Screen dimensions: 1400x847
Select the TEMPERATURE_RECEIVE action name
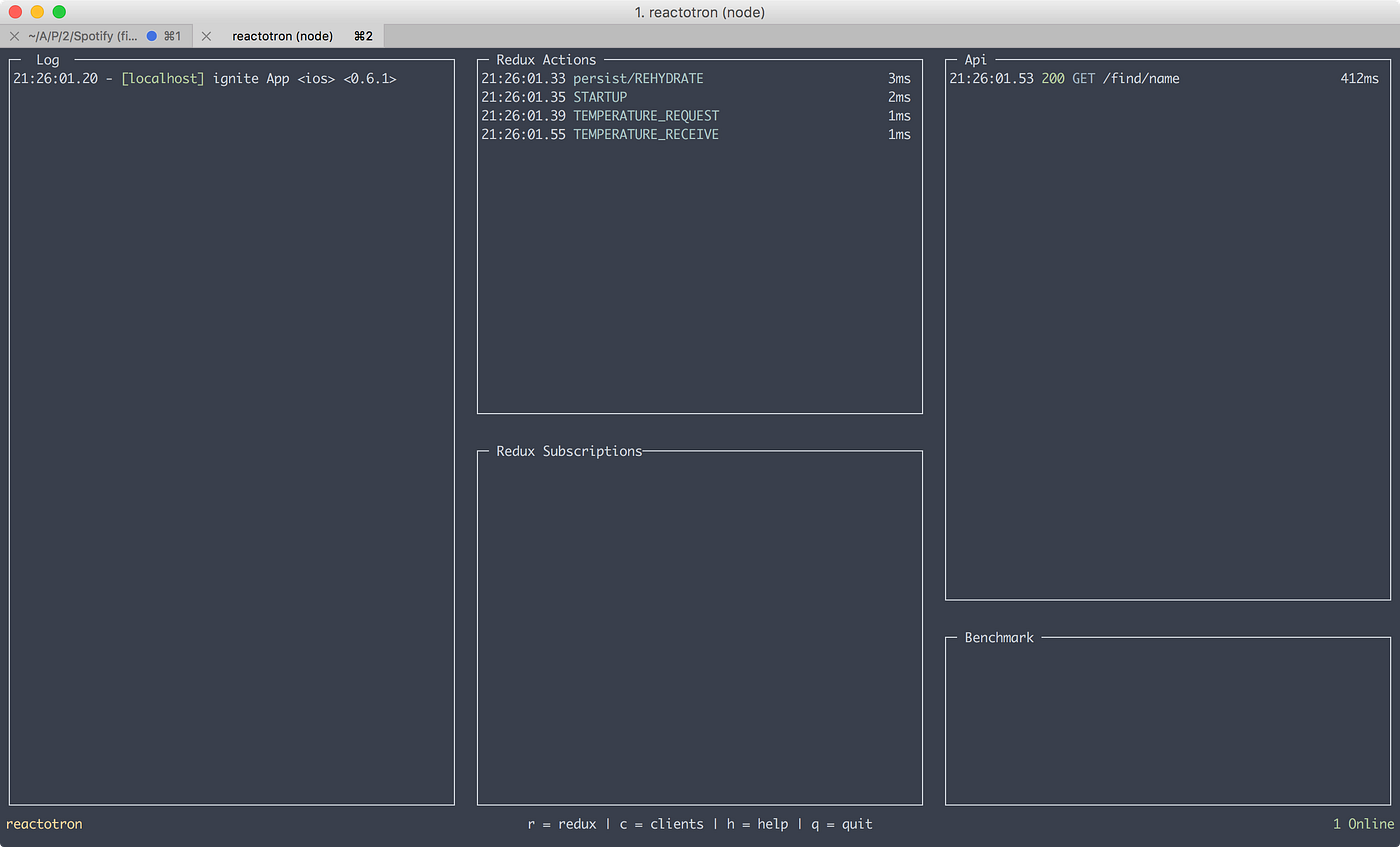tap(646, 134)
